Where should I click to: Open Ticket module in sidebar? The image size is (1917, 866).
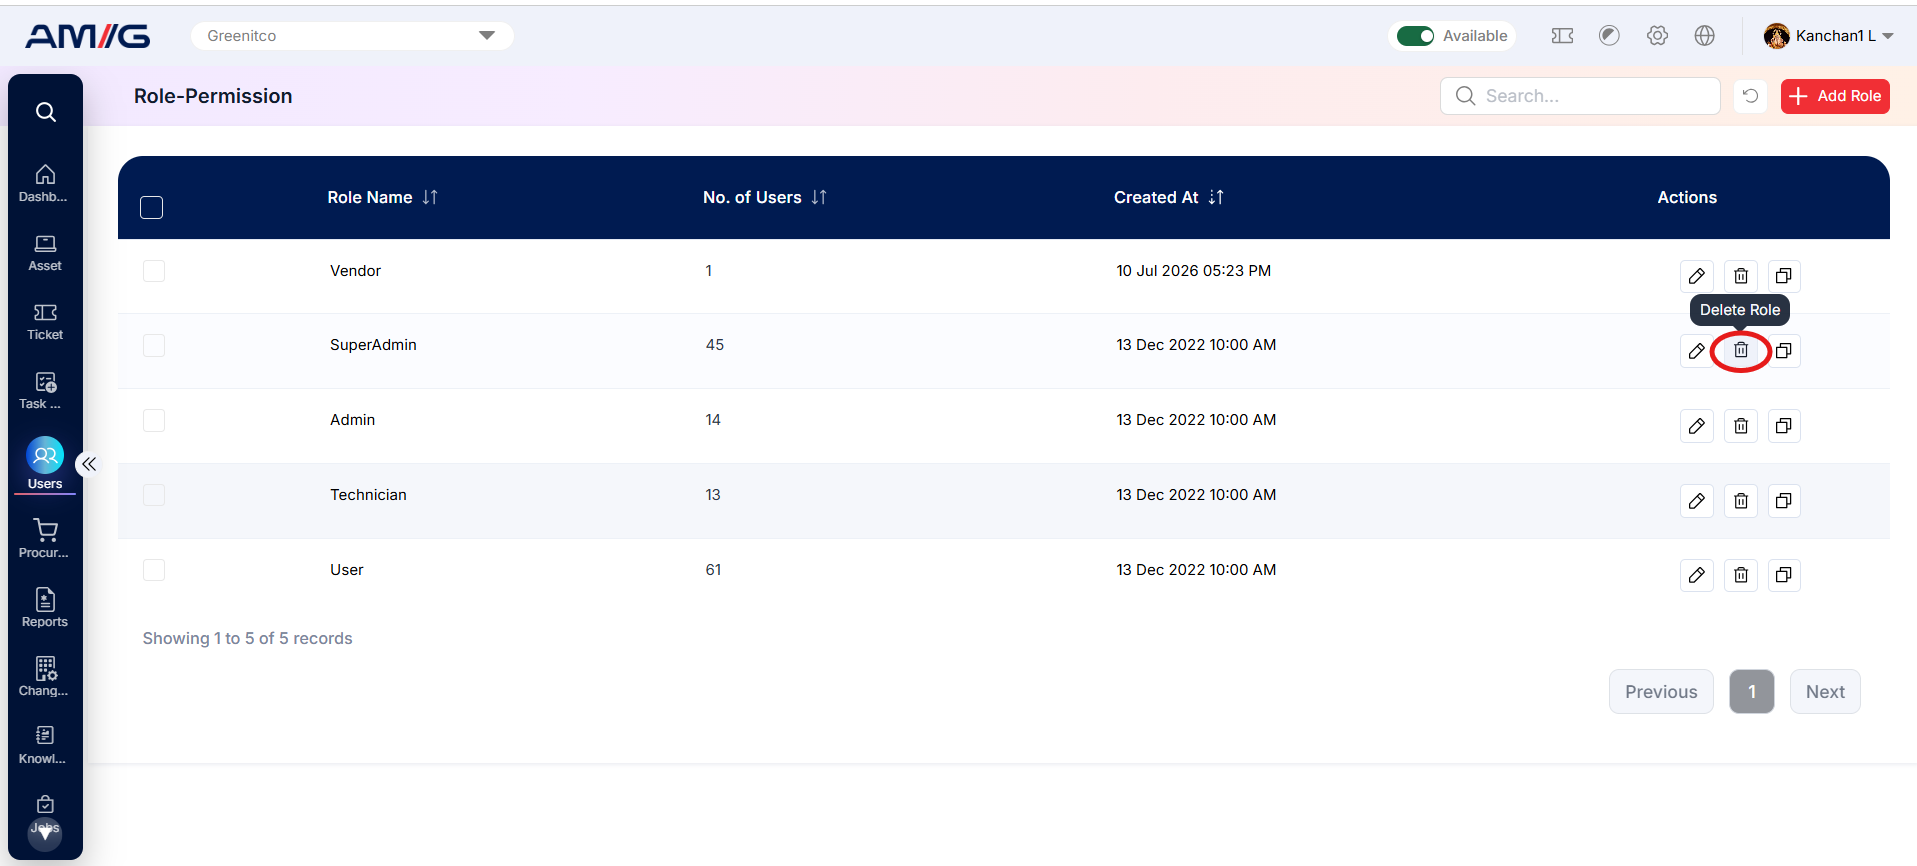(45, 322)
